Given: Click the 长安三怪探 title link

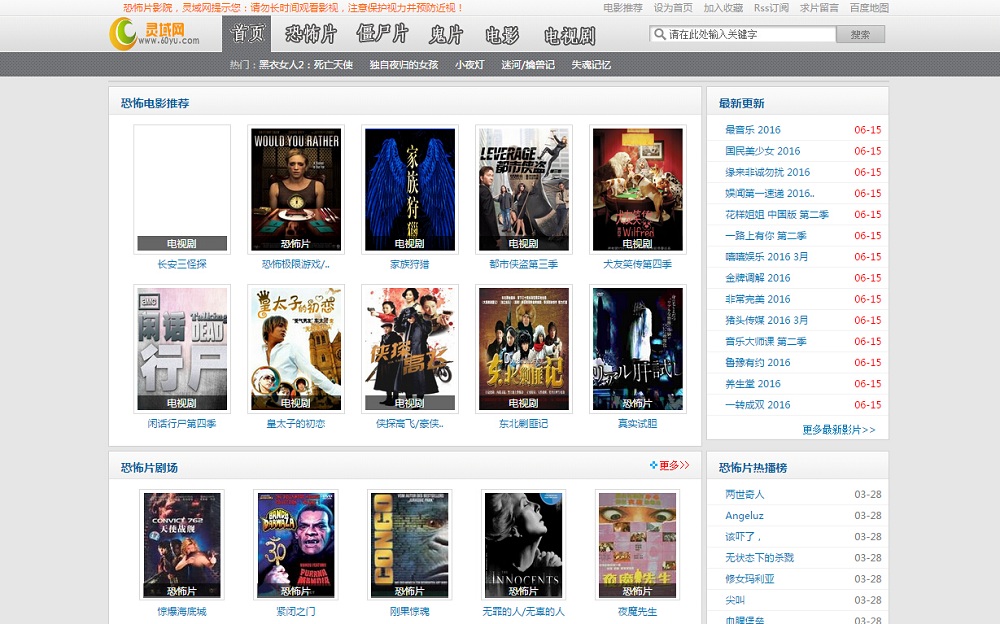Looking at the screenshot, I should [182, 264].
